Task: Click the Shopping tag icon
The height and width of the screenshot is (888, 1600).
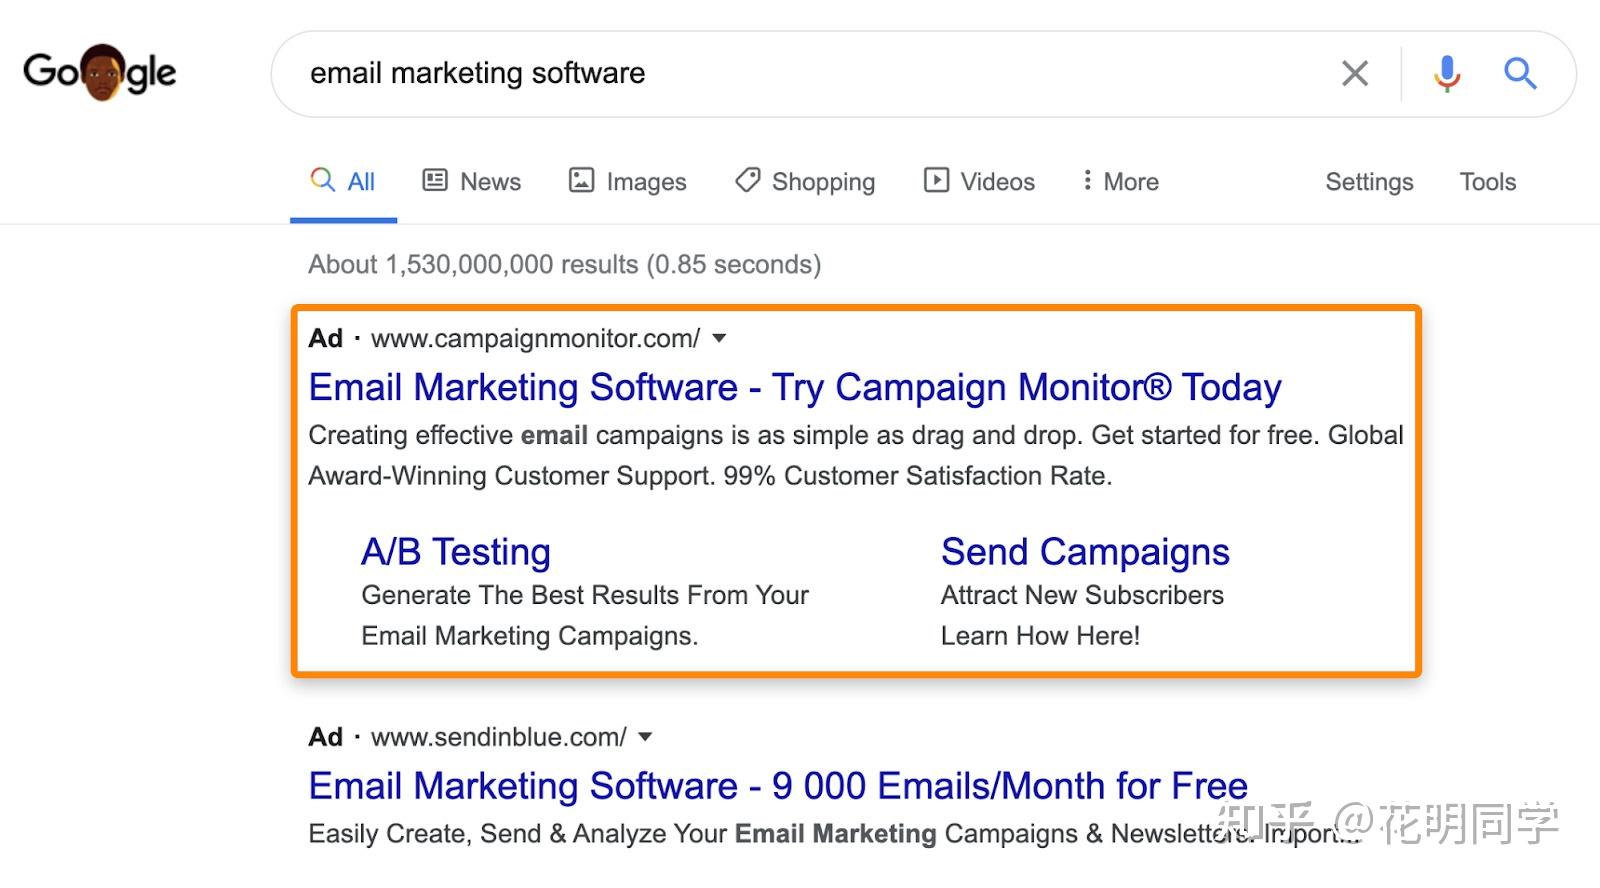Action: pyautogui.click(x=747, y=180)
